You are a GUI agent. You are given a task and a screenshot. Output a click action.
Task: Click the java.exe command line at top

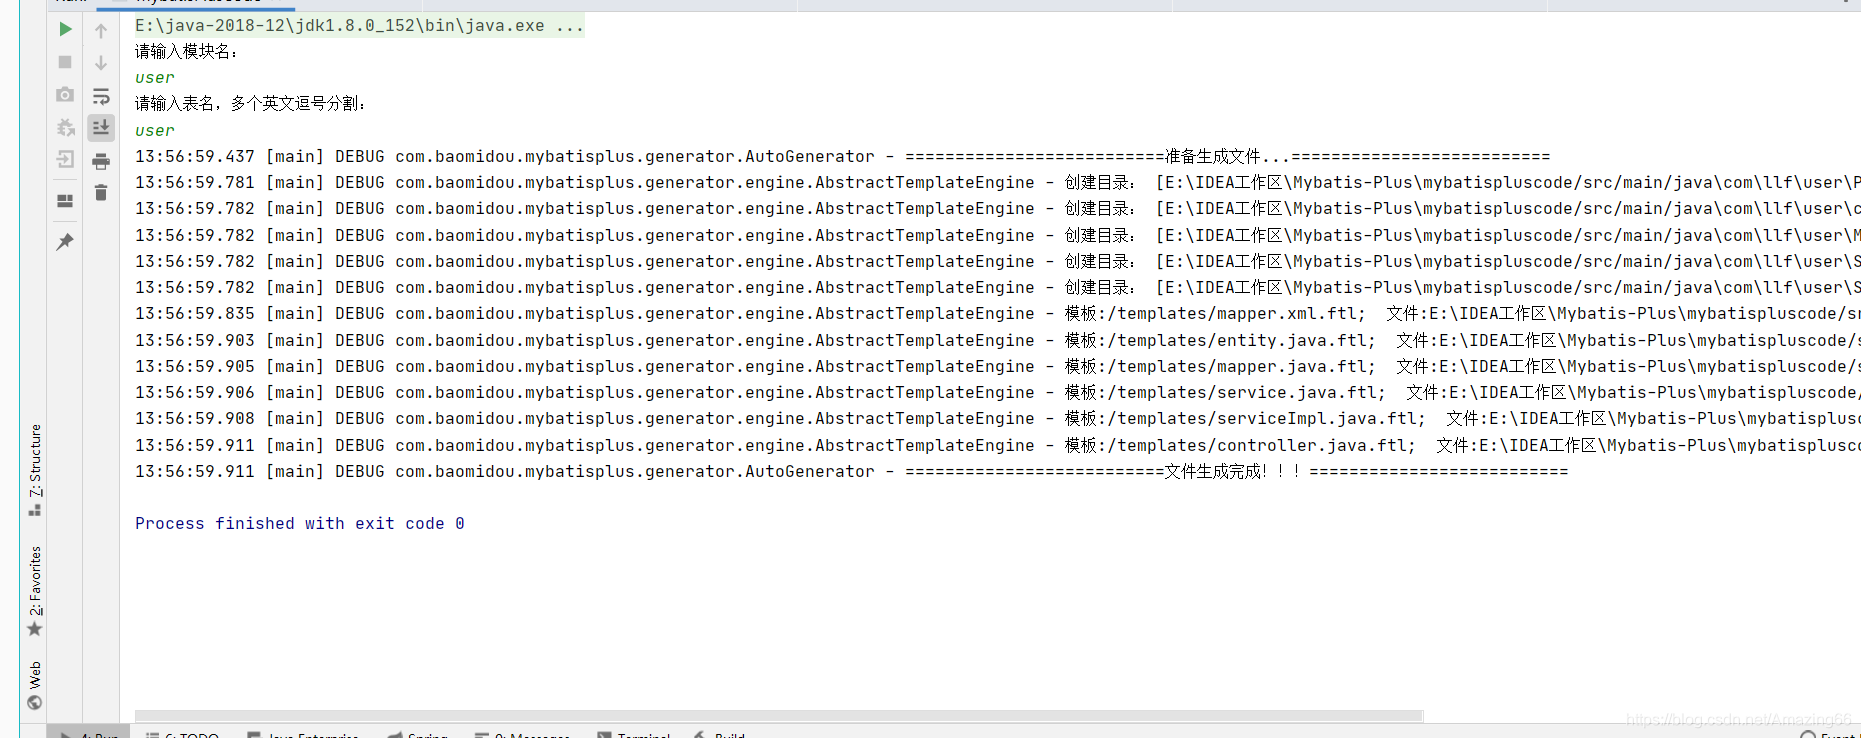359,25
